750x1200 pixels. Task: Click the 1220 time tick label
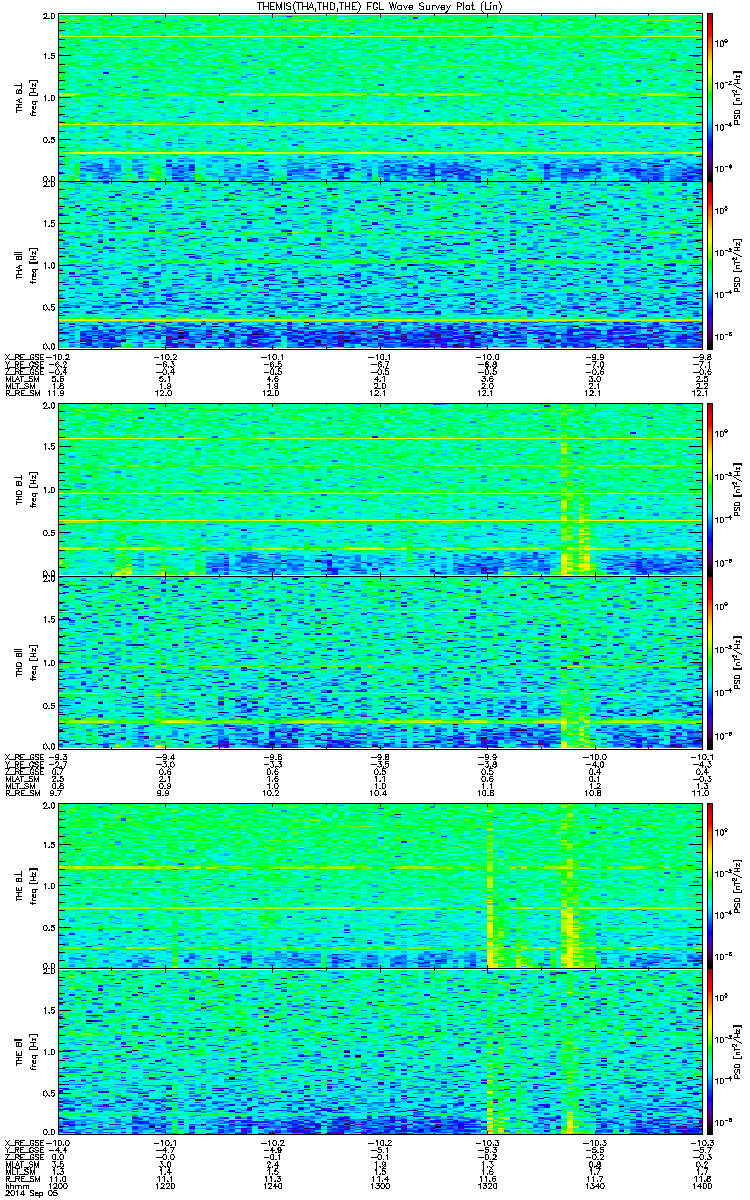click(165, 1185)
